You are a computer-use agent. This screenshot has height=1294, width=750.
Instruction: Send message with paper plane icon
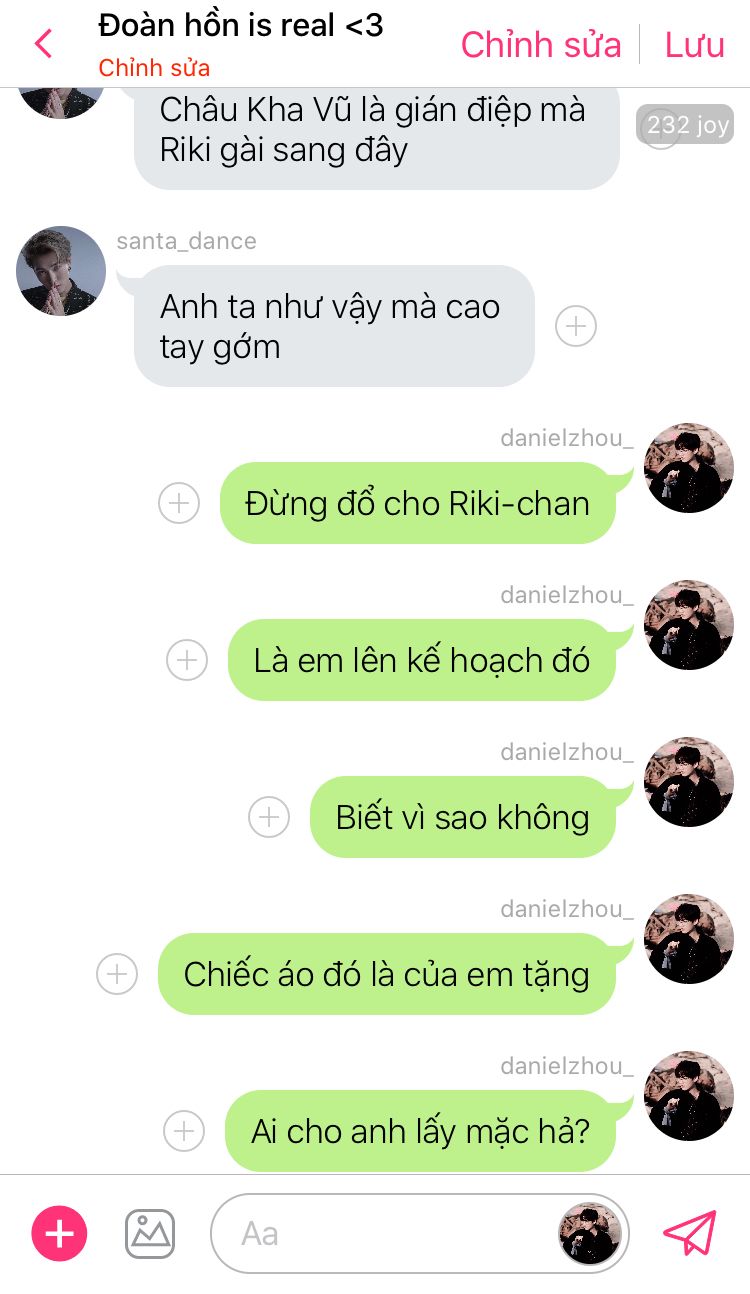pyautogui.click(x=690, y=1233)
